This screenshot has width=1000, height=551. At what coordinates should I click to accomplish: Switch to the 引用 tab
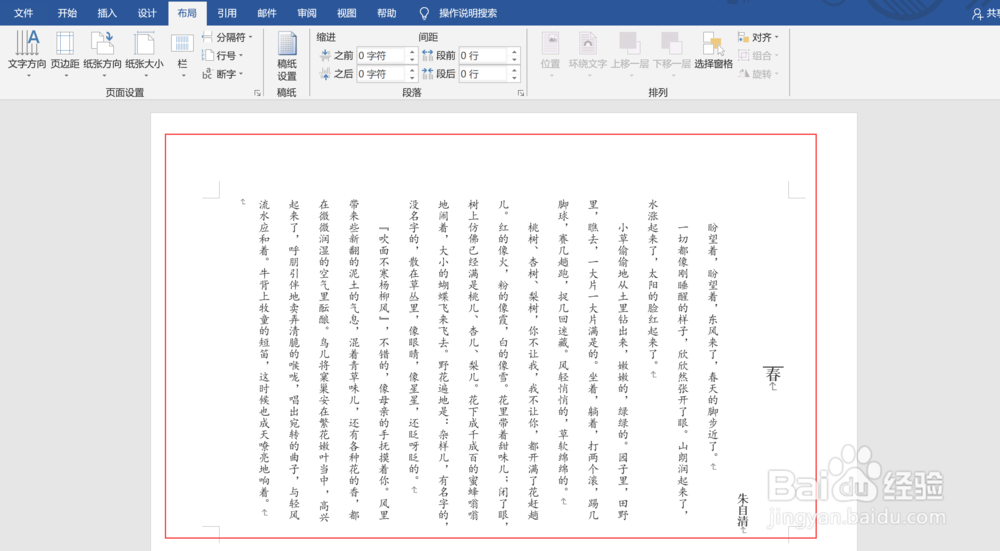[227, 13]
